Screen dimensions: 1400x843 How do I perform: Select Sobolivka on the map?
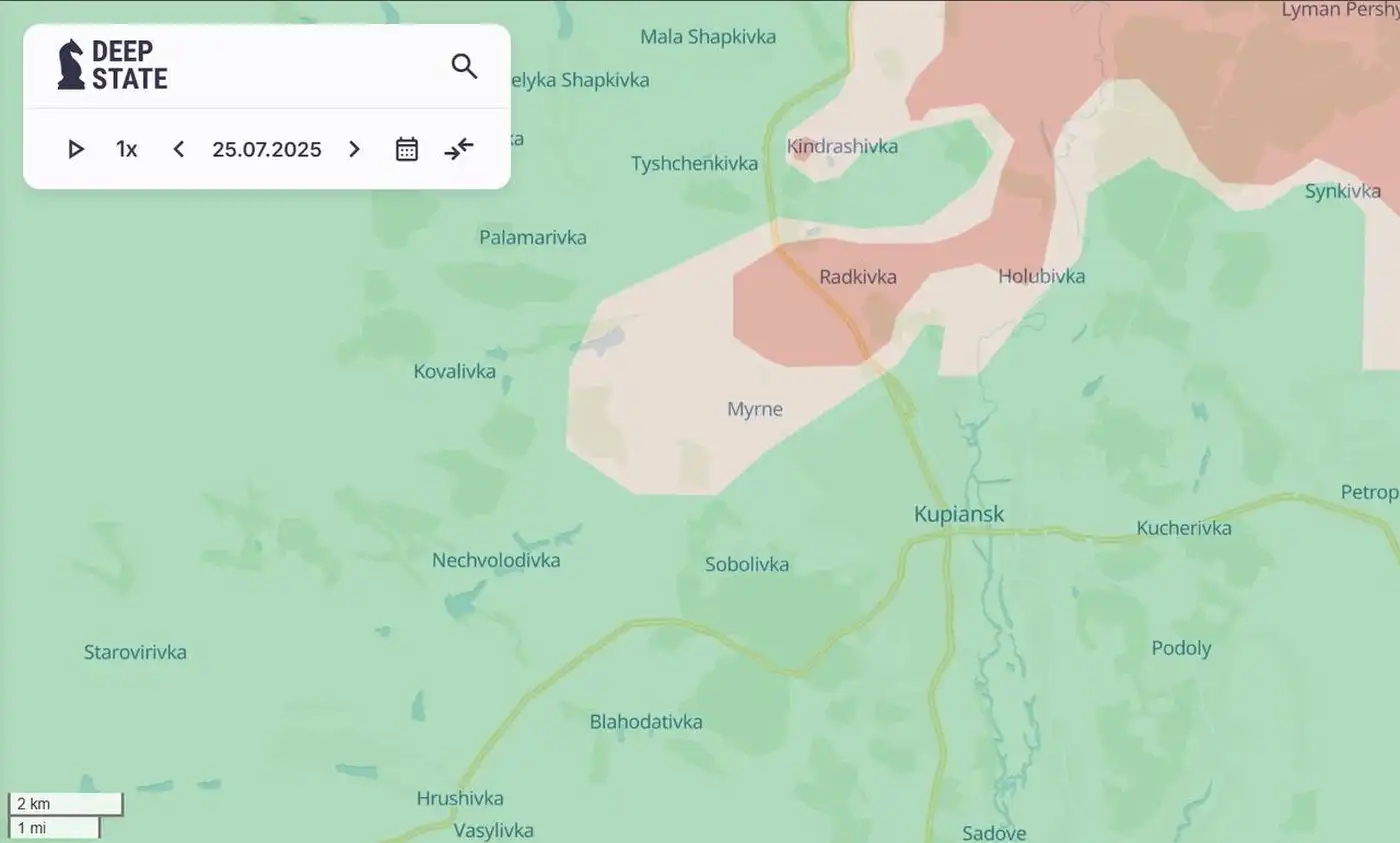point(747,564)
